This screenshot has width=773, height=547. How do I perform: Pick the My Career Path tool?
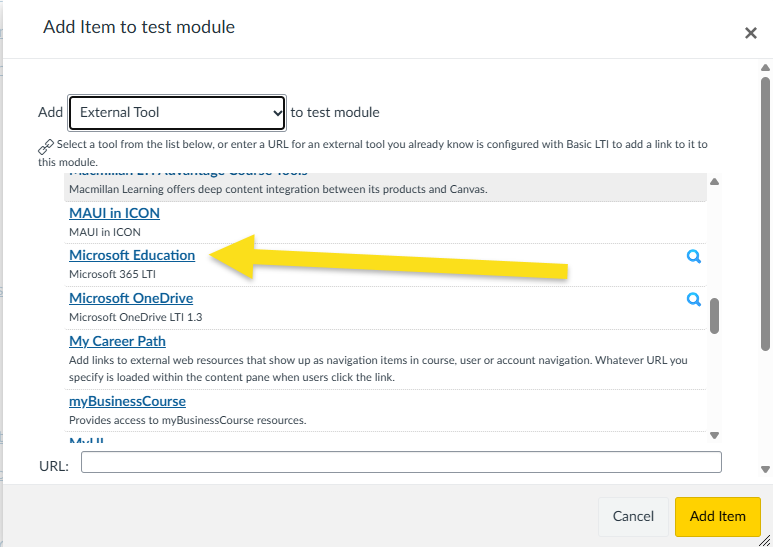(117, 341)
